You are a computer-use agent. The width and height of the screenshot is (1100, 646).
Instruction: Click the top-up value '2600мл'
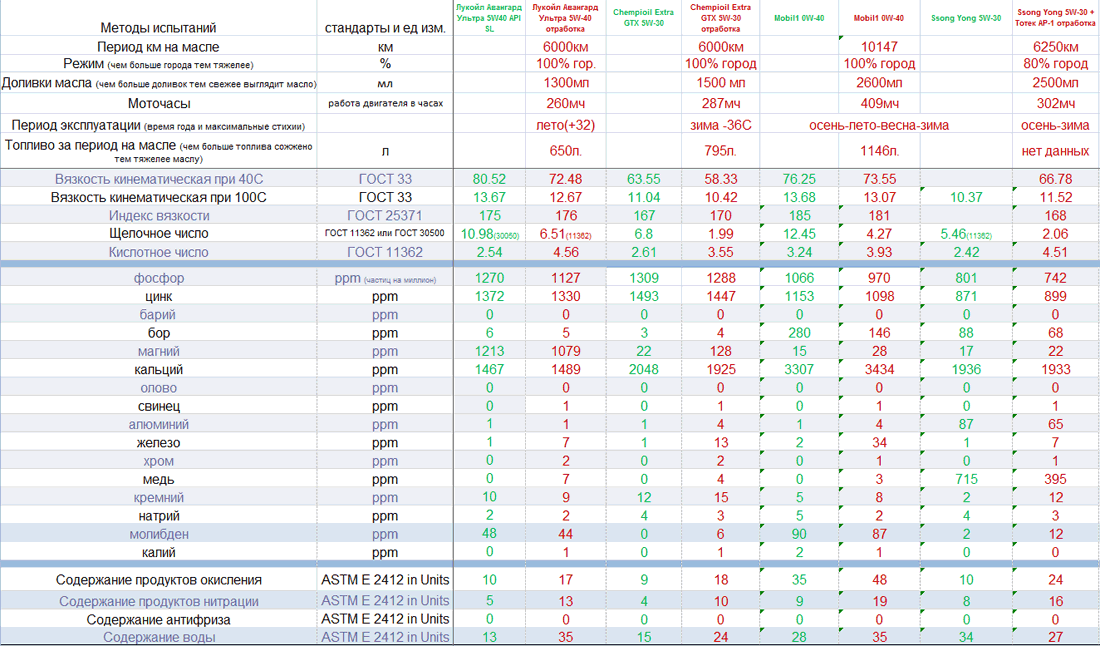(x=879, y=83)
